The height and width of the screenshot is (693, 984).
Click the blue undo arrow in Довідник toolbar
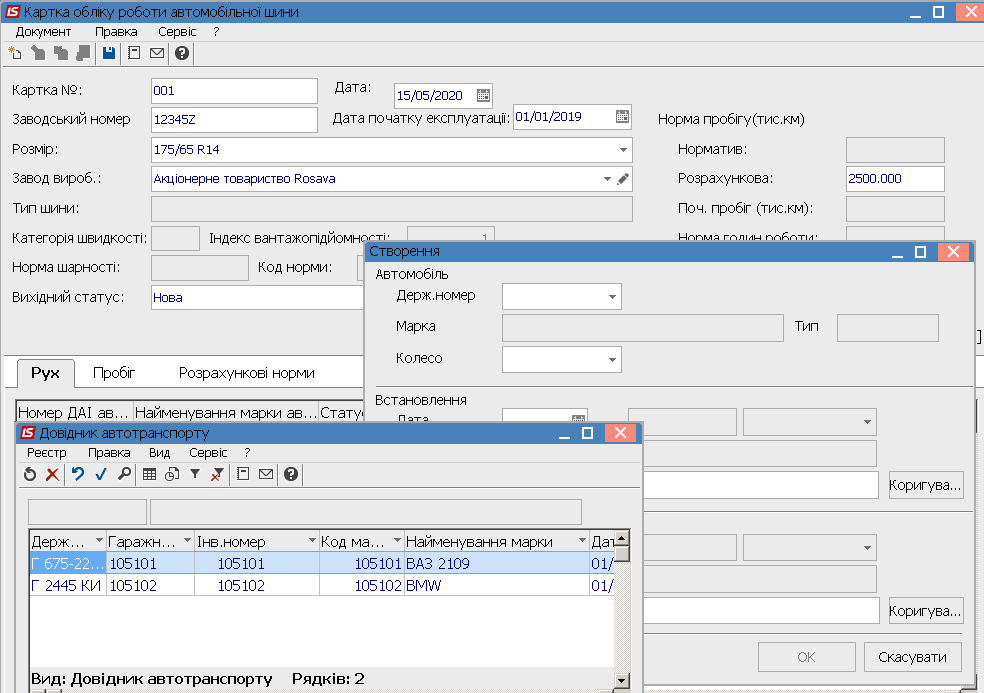(78, 475)
